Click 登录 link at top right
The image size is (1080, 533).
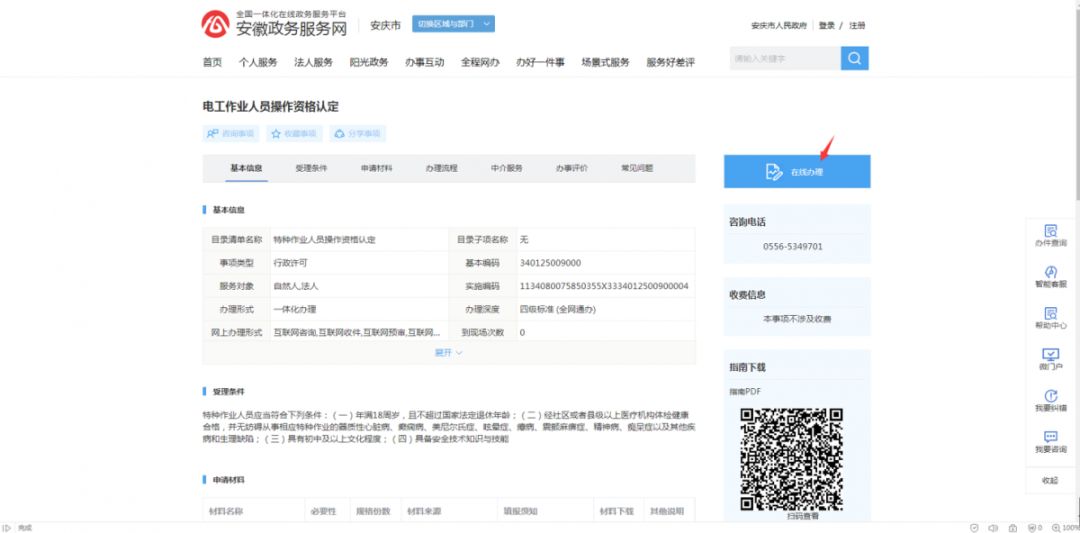827,25
